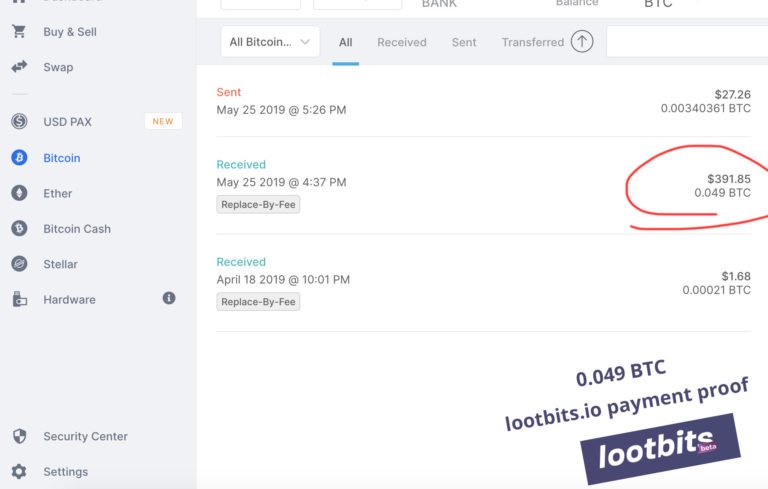768x489 pixels.
Task: Open the Buy & Sell cart icon
Action: [19, 31]
